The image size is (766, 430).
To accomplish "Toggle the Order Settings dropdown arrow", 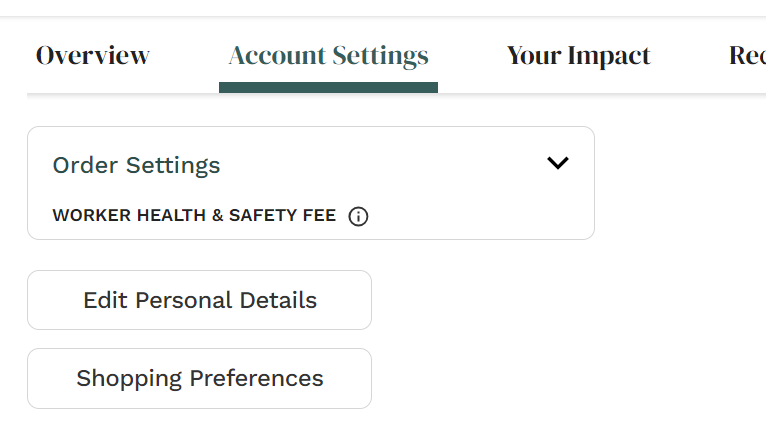I will click(558, 163).
